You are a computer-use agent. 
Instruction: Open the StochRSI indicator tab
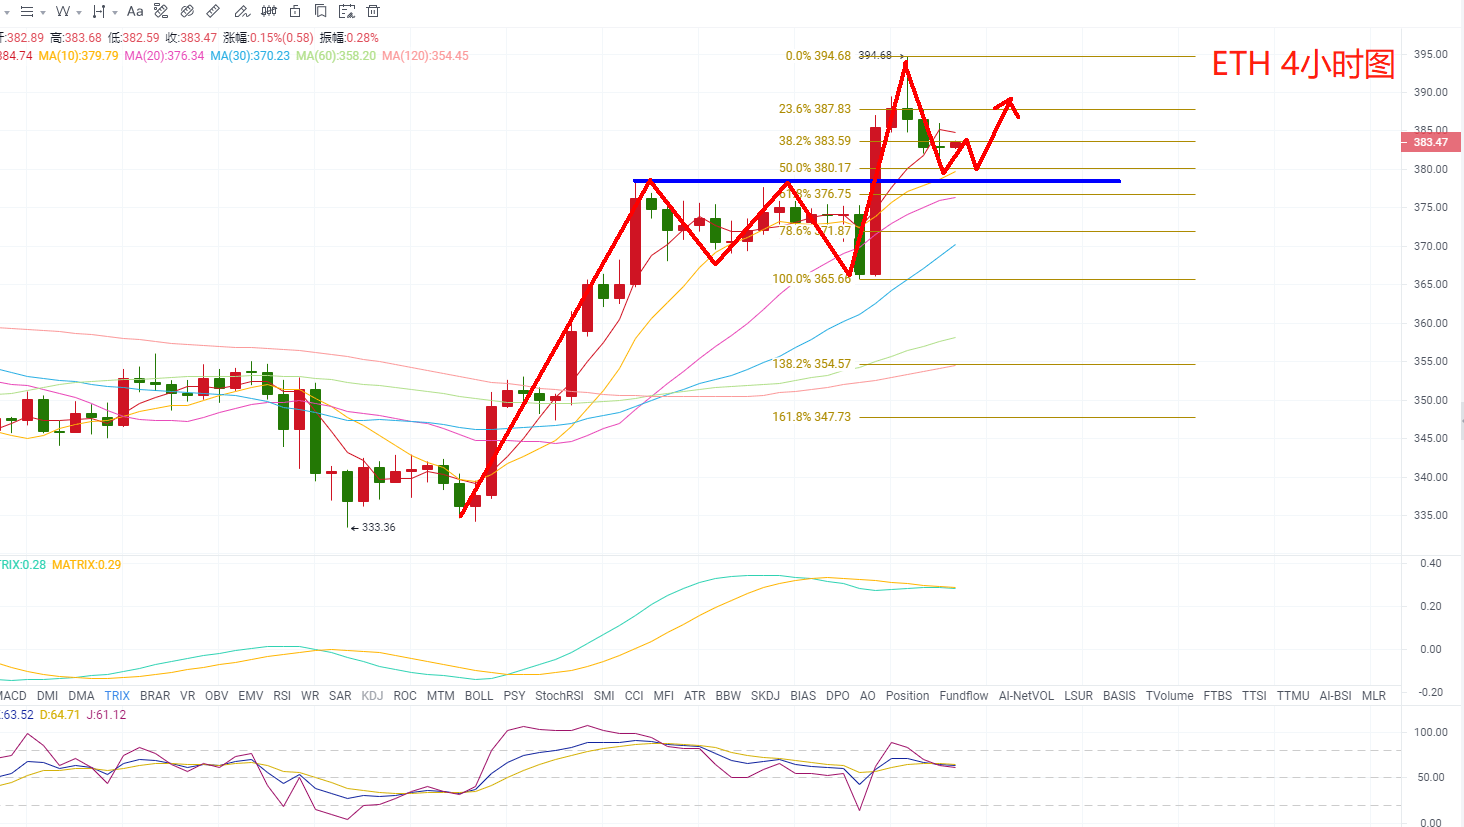click(559, 696)
